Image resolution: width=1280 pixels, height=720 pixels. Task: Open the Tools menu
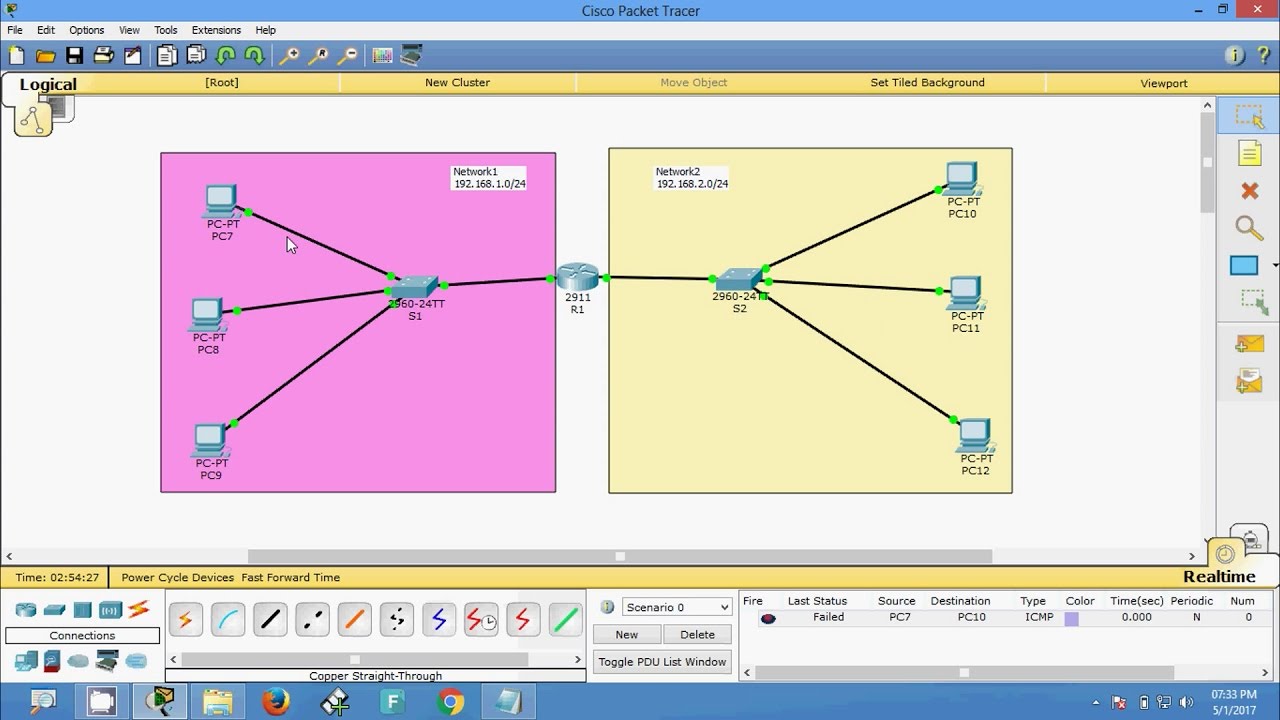(x=166, y=30)
